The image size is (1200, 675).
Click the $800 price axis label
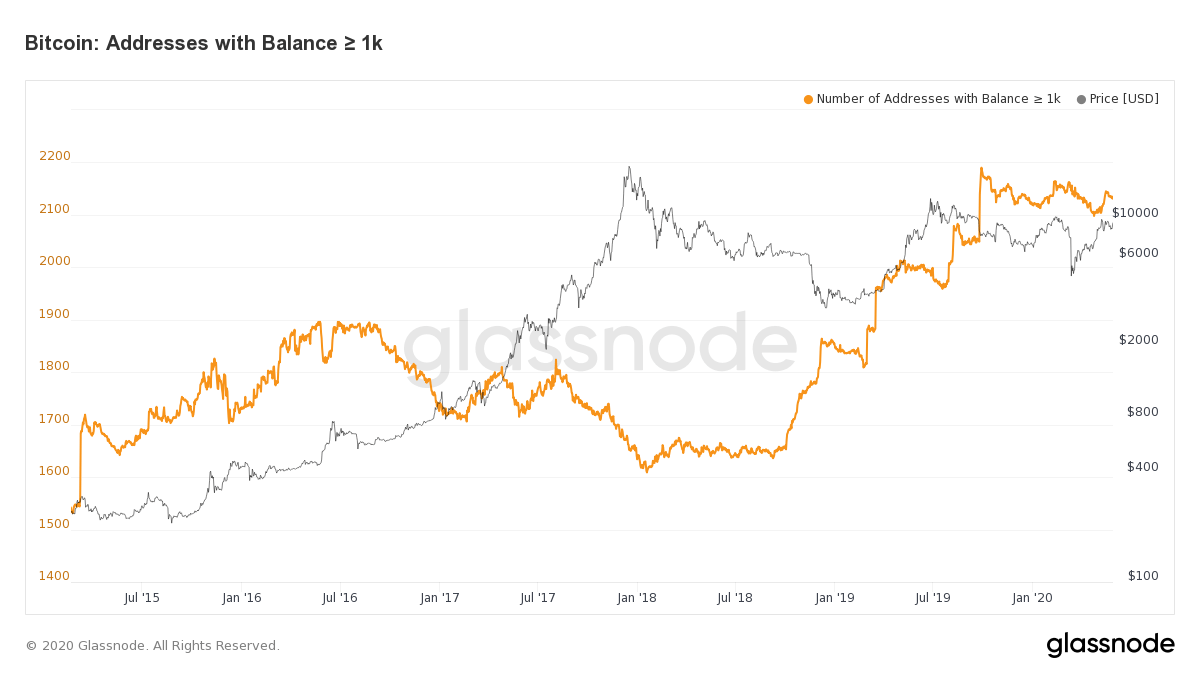(1143, 412)
